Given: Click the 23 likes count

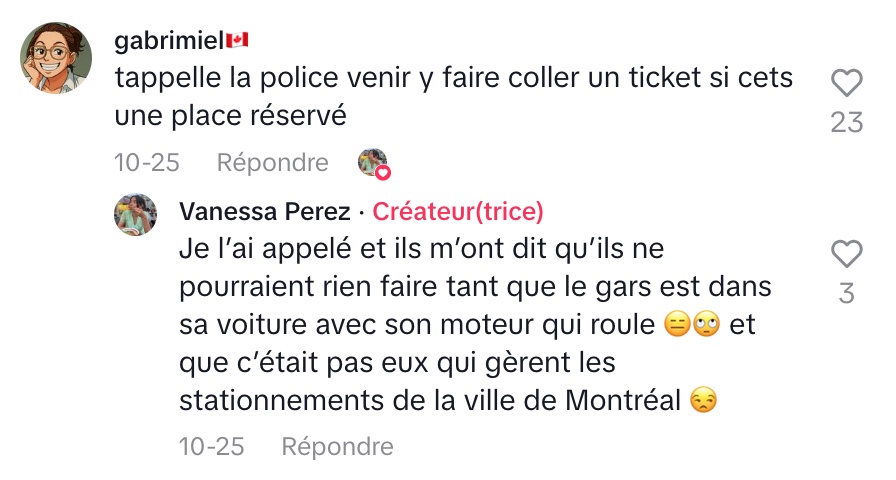Looking at the screenshot, I should click(x=846, y=122).
